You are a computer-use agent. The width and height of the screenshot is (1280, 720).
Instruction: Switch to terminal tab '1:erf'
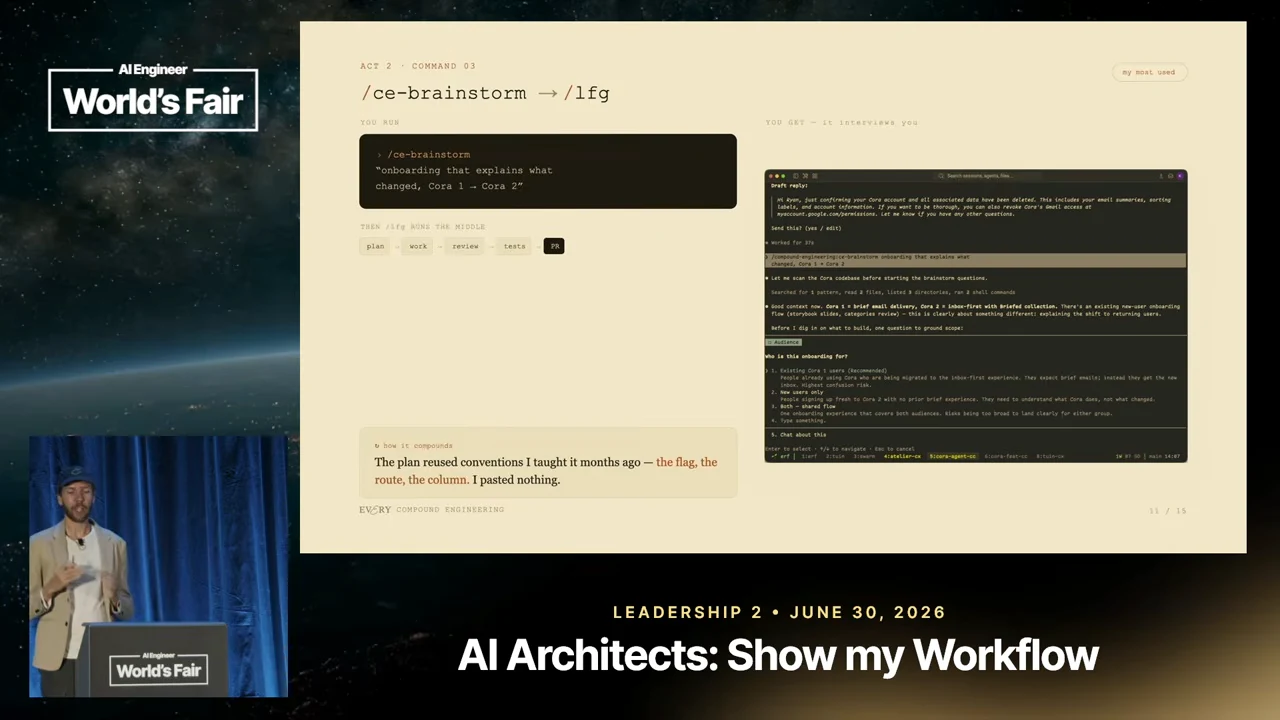point(809,456)
